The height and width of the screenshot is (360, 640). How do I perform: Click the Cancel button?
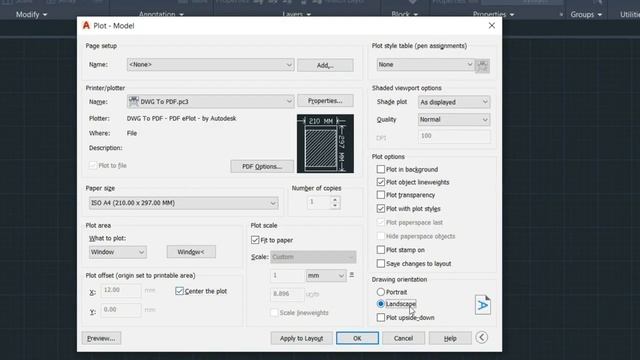click(403, 338)
